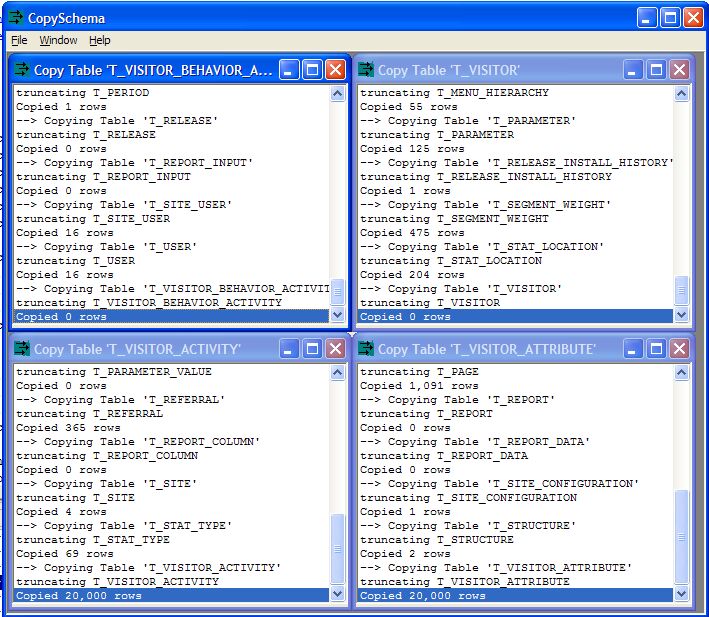Image resolution: width=709 pixels, height=617 pixels.
Task: Select 'truncating T_MENU_HIERARCHY' log line
Action: 454,93
